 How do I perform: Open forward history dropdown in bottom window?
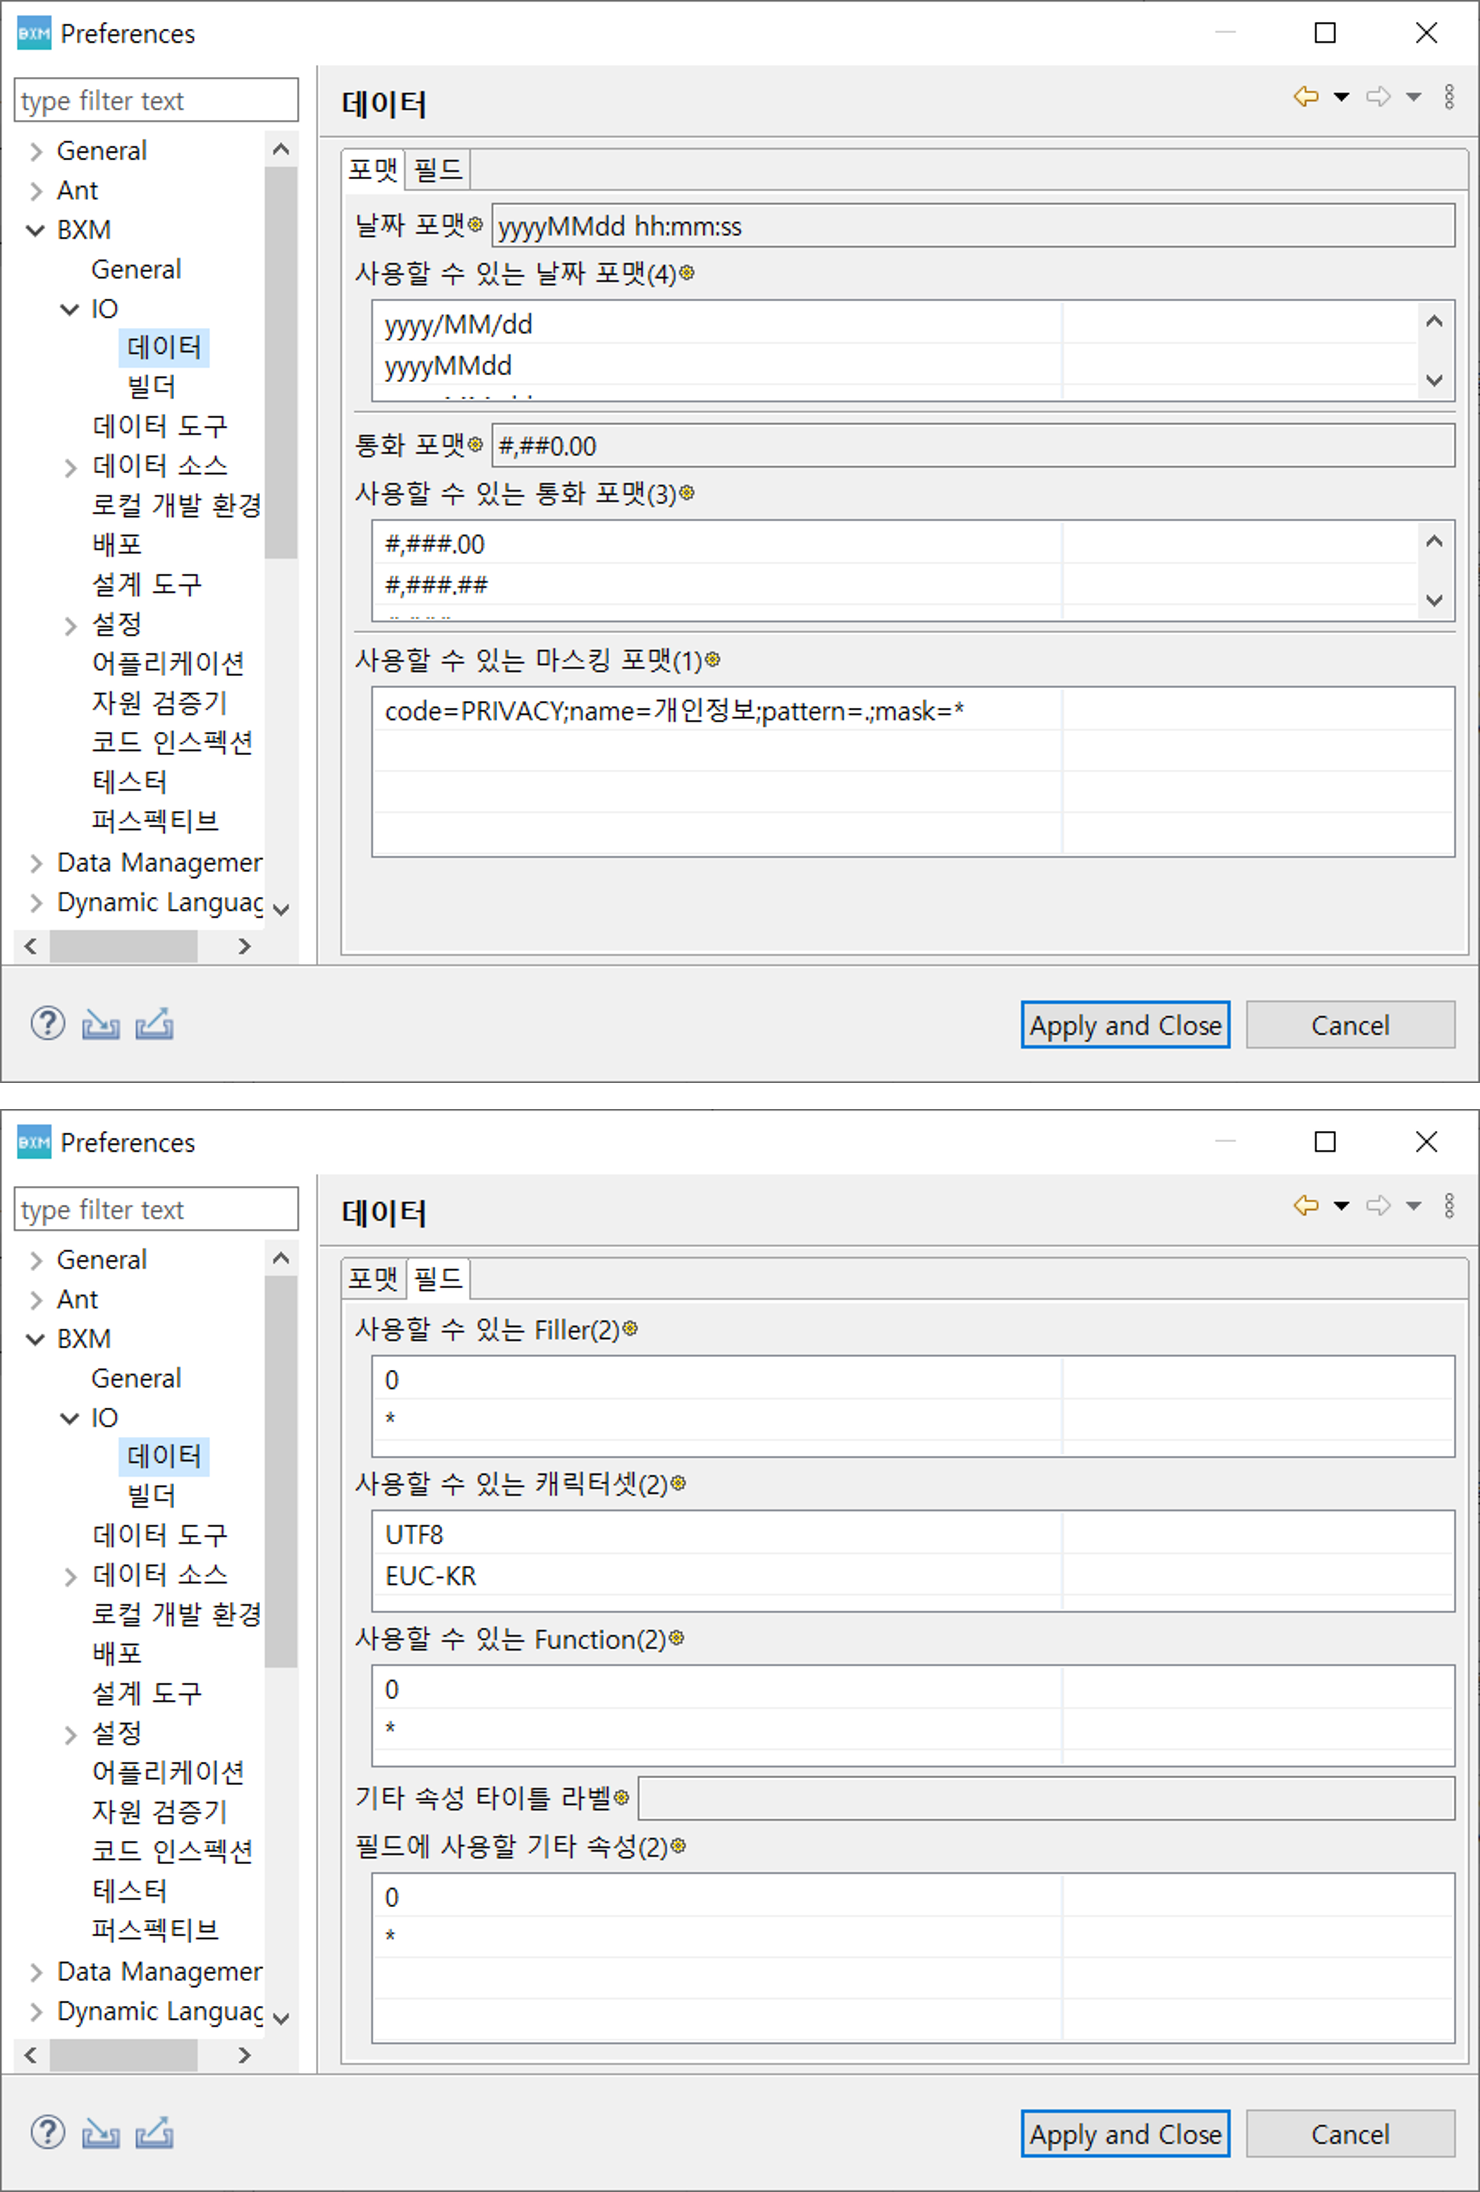[1414, 1206]
